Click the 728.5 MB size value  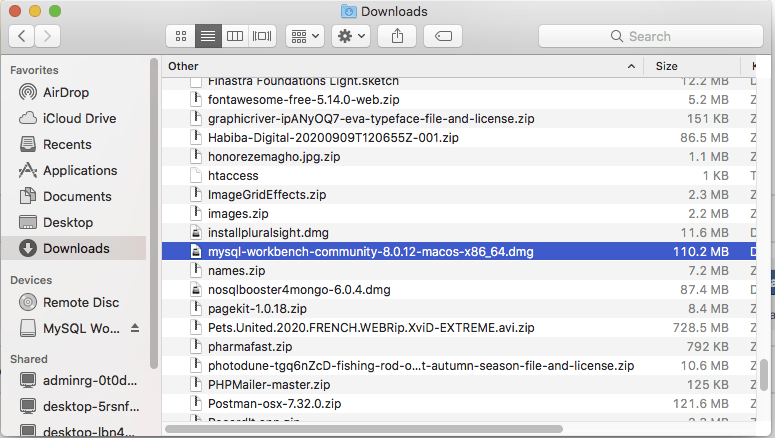(x=700, y=328)
